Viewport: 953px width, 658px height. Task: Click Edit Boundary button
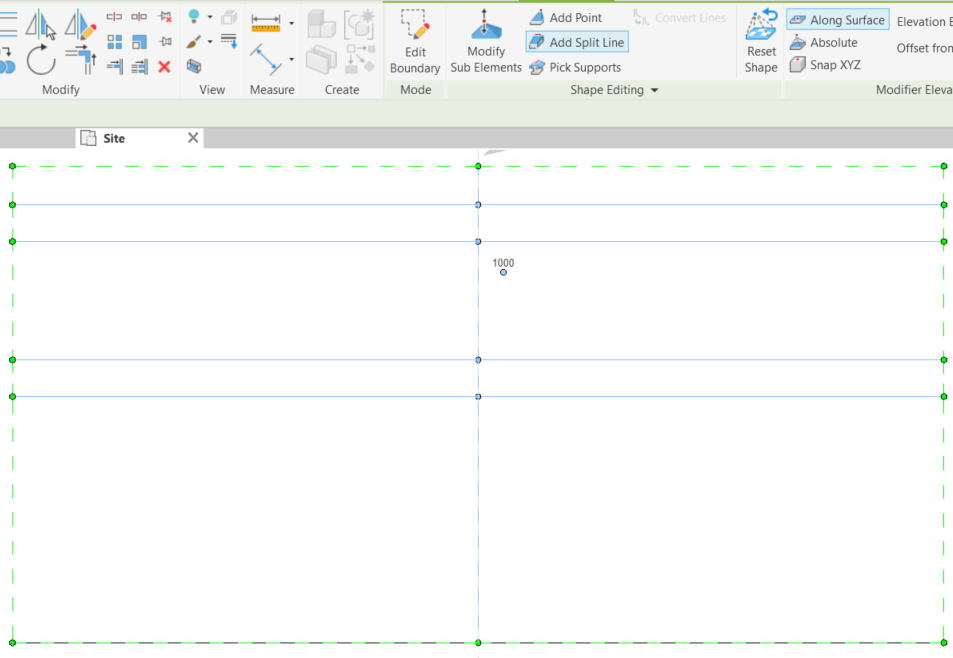(x=415, y=41)
